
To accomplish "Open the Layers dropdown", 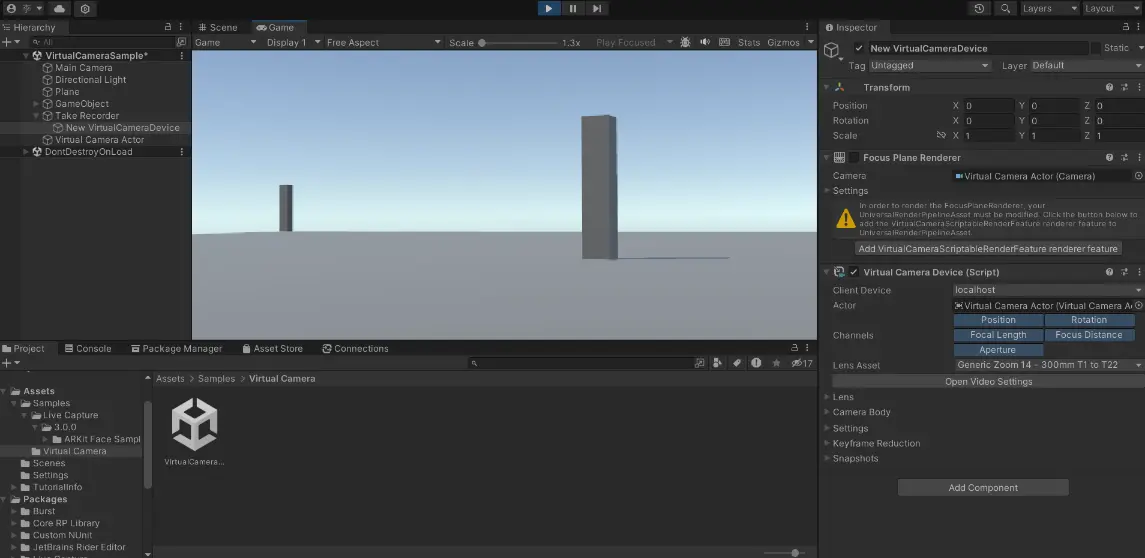I will 1049,9.
